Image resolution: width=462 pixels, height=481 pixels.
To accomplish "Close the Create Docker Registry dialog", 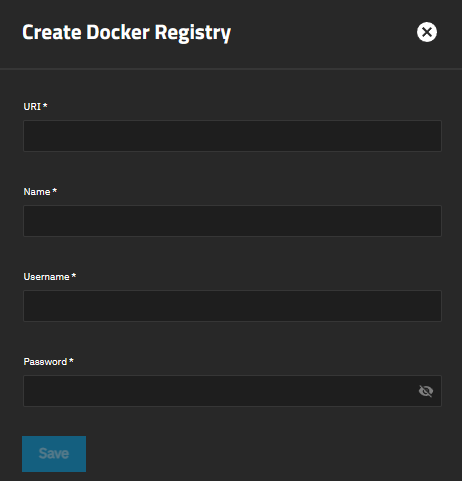I will 427,32.
